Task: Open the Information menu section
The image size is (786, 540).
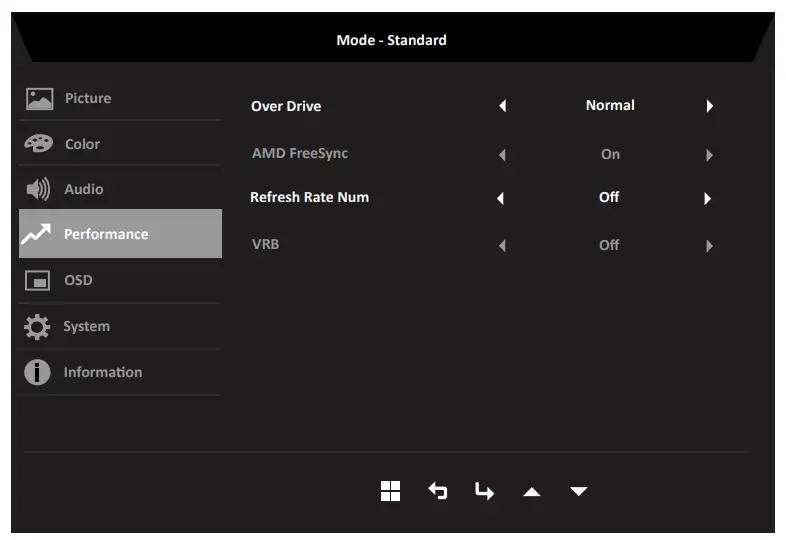Action: pos(120,373)
